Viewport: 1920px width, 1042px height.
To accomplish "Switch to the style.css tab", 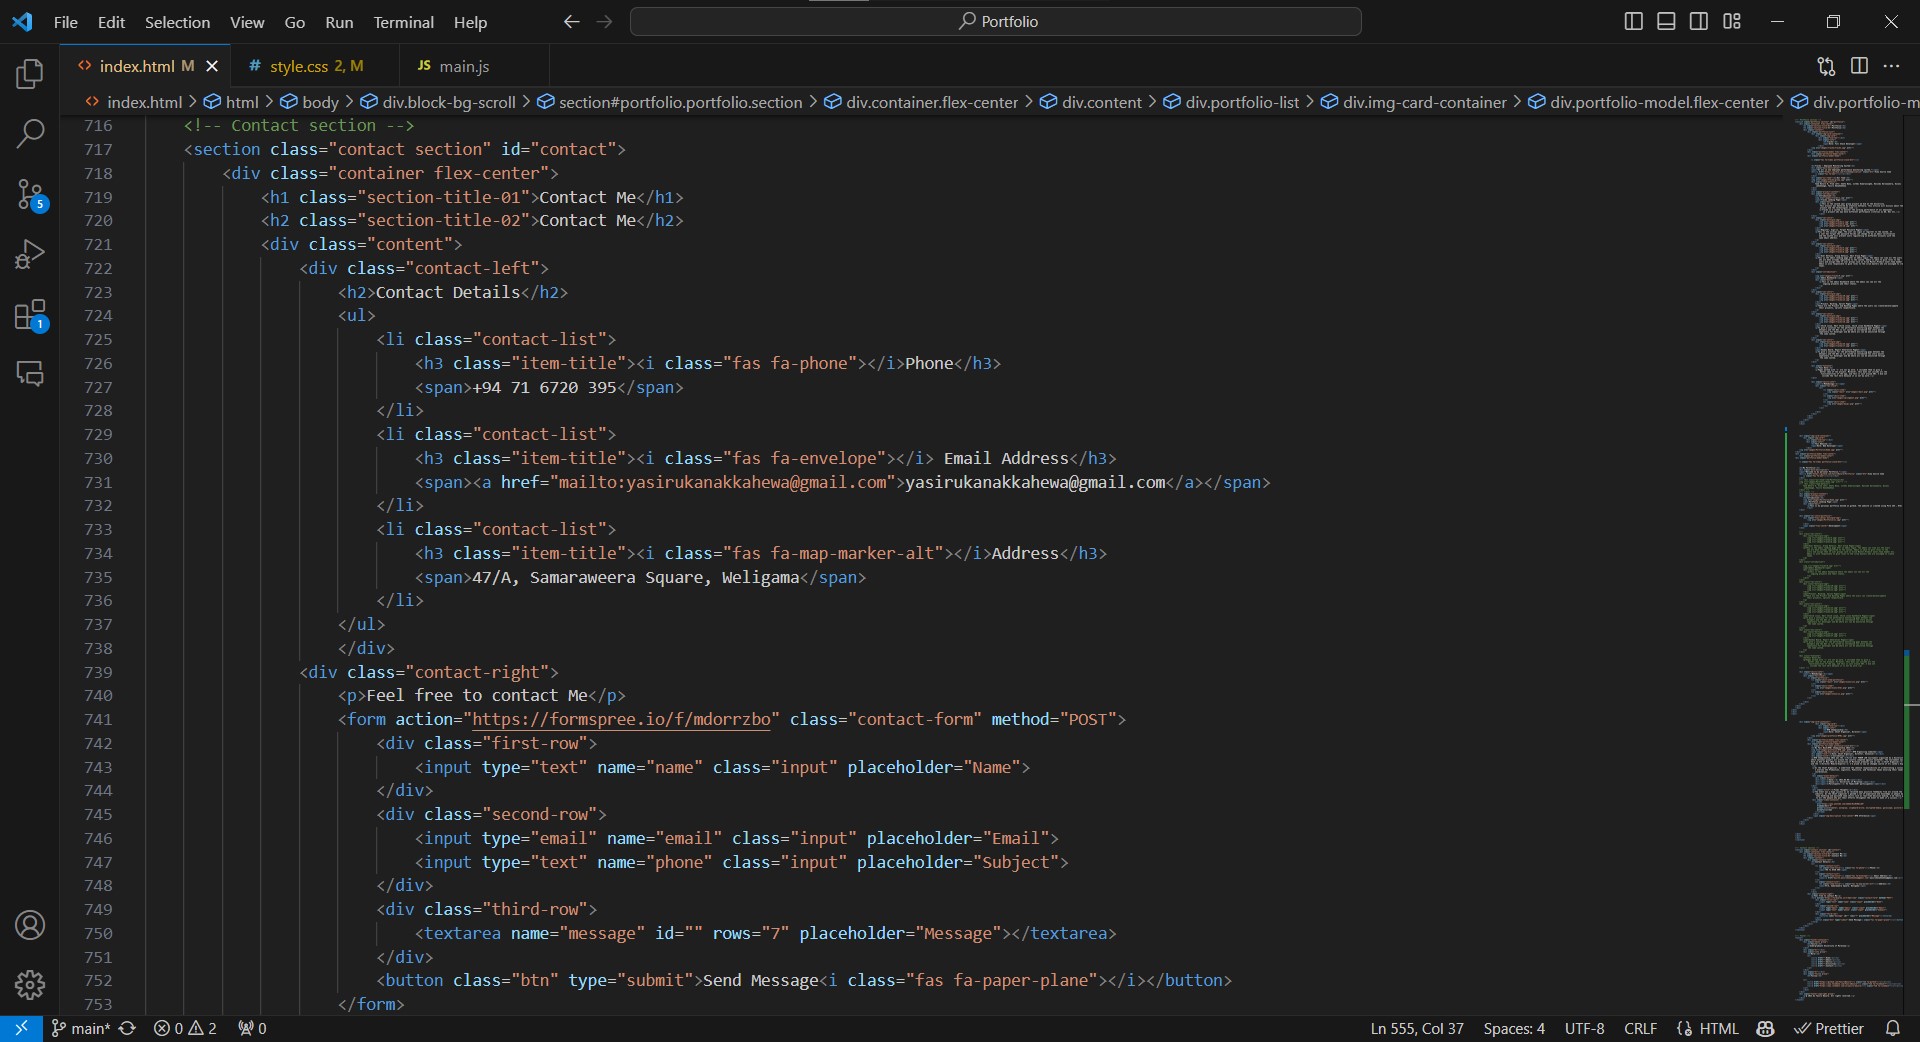I will (x=316, y=66).
